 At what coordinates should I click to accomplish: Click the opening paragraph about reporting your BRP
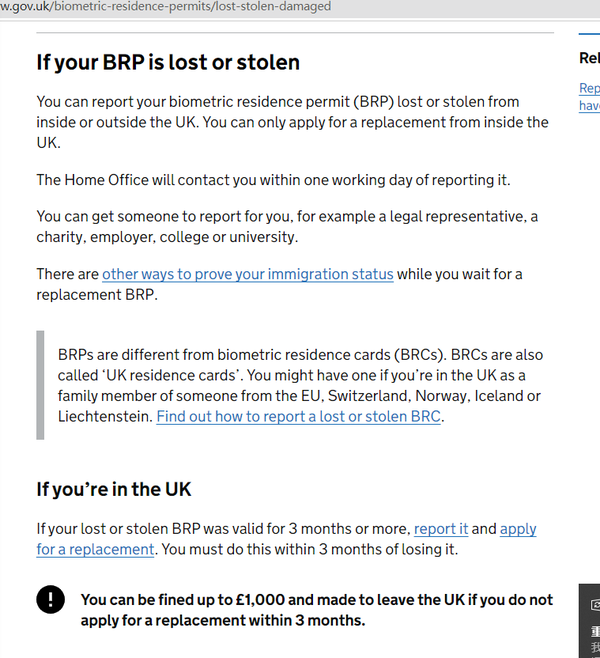pyautogui.click(x=292, y=122)
